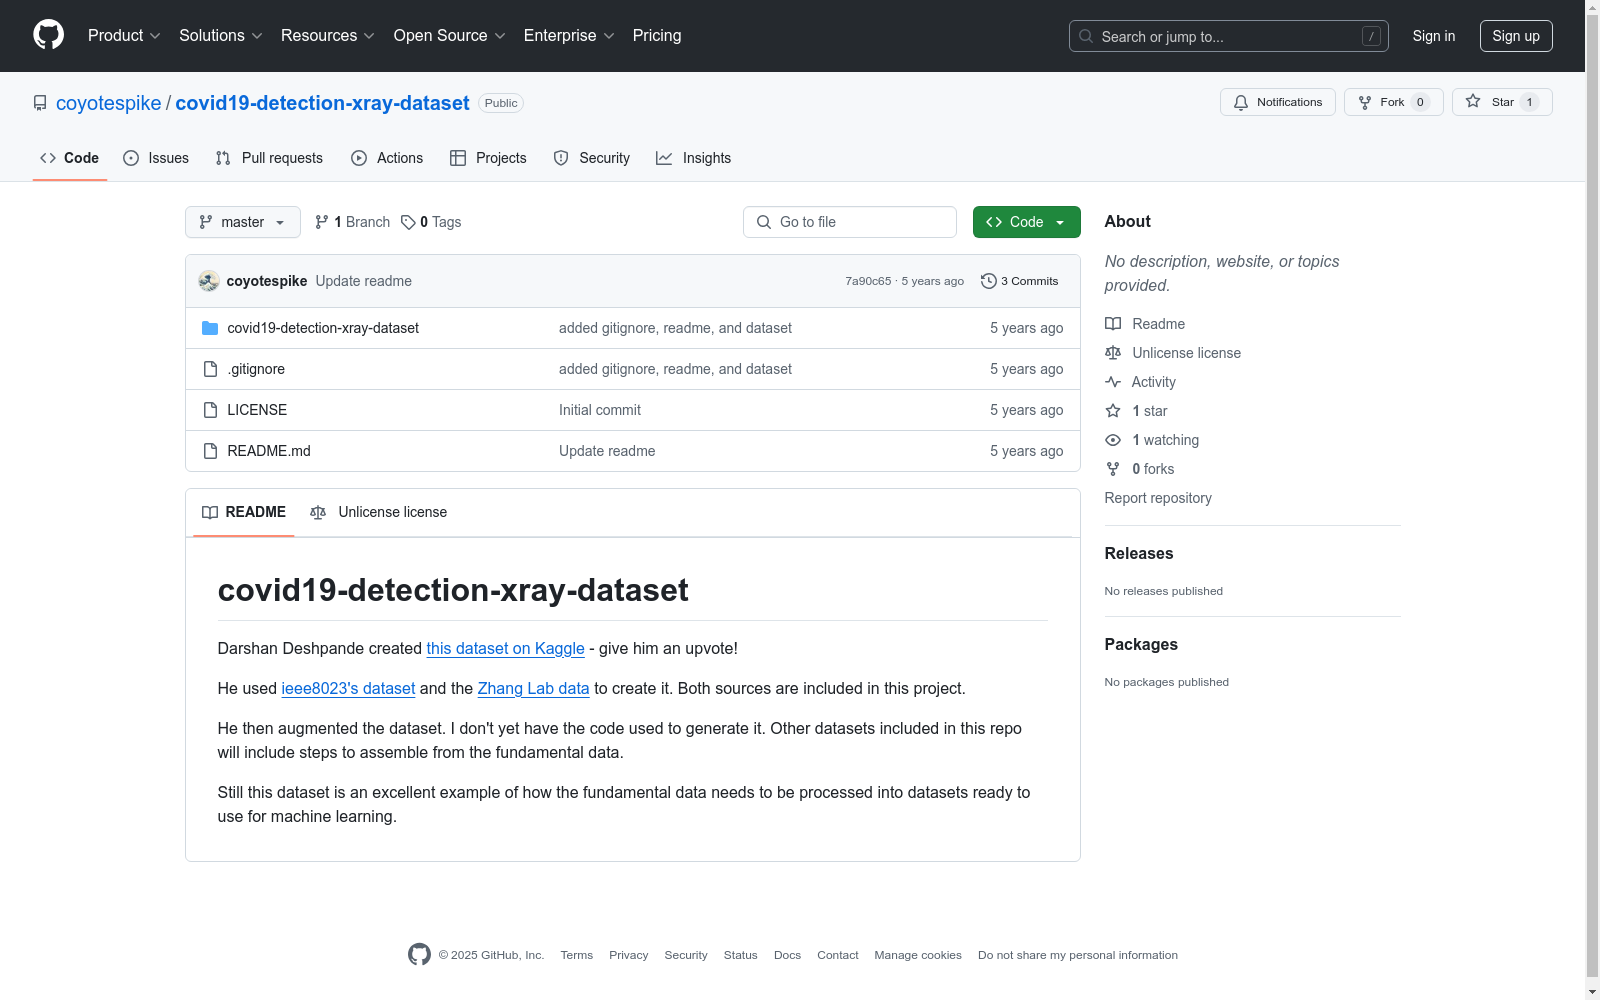View the 0 forks link
This screenshot has height=1000, width=1600.
pyautogui.click(x=1140, y=469)
